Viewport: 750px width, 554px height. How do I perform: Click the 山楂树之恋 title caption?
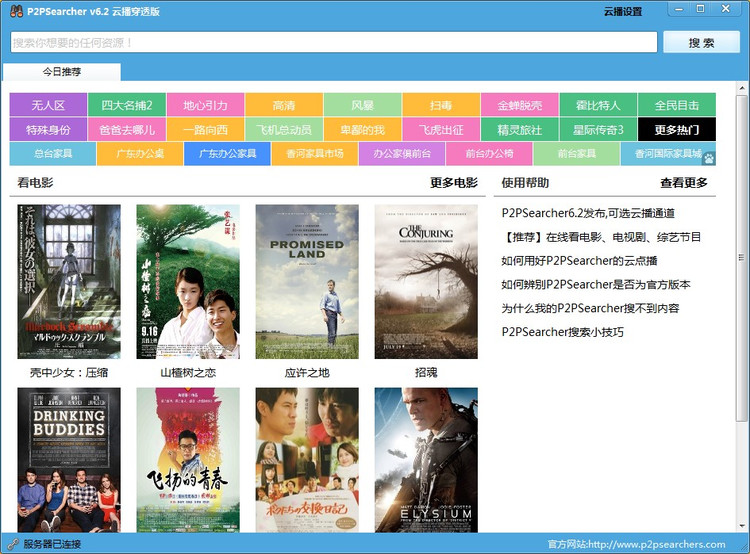[188, 372]
